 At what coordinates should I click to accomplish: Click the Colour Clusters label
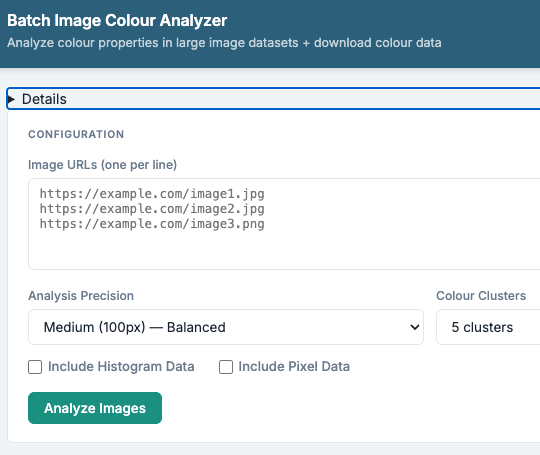click(x=481, y=296)
